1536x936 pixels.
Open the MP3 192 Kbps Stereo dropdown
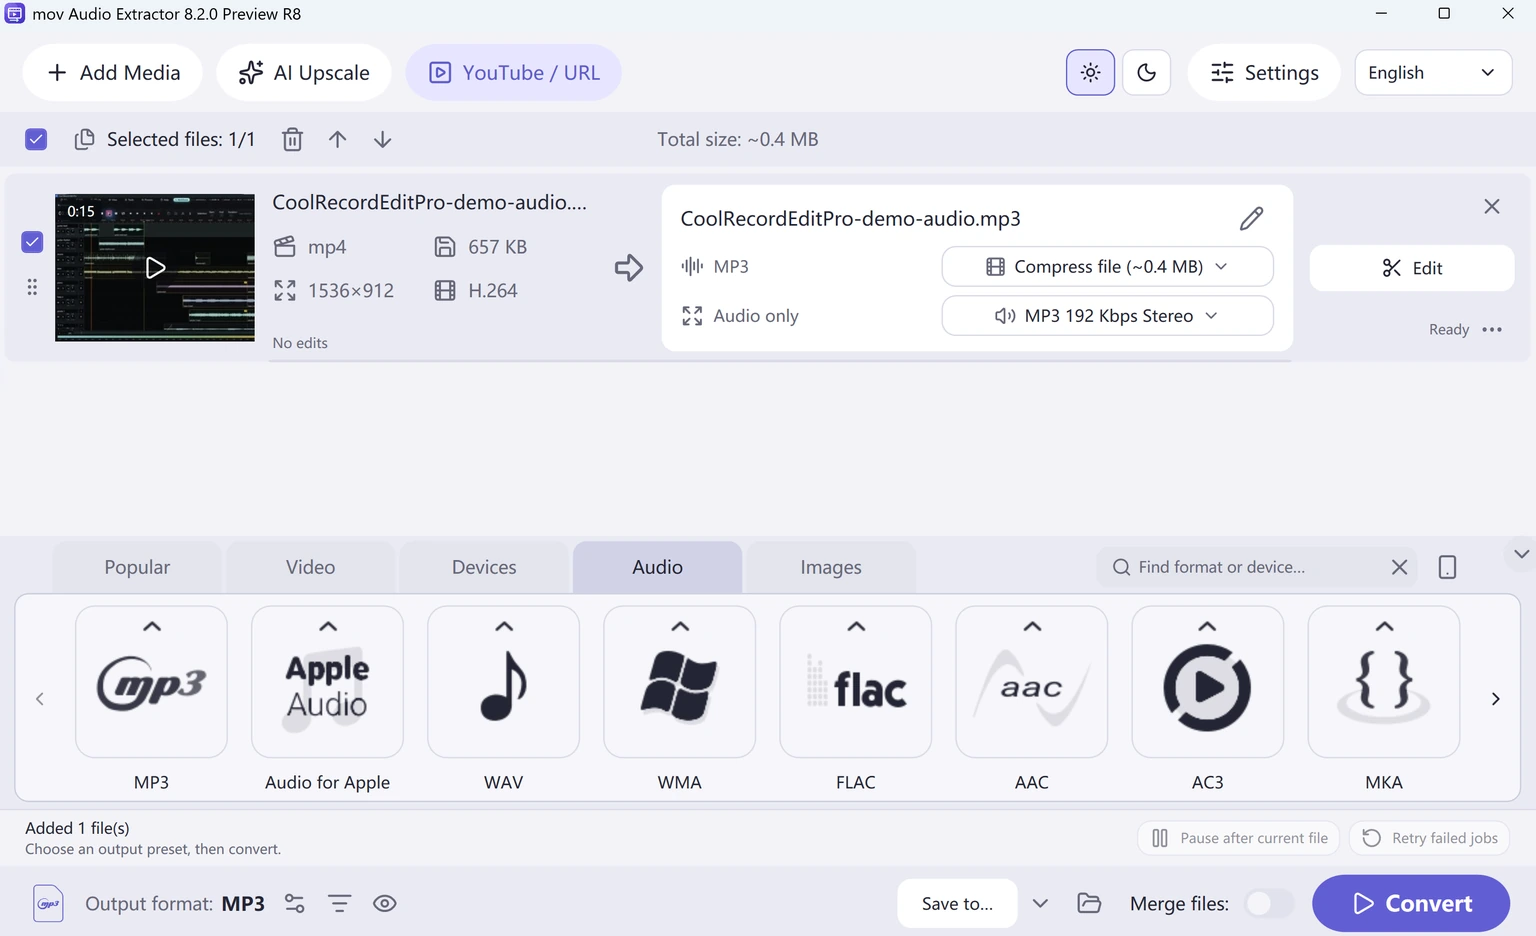1107,315
